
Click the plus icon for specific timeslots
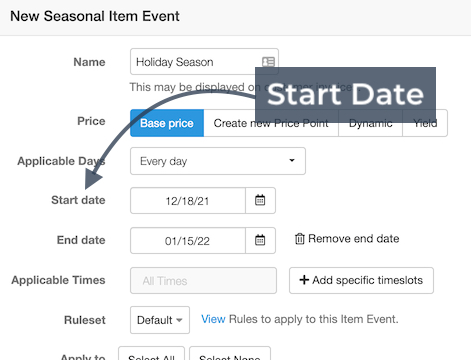tap(304, 280)
